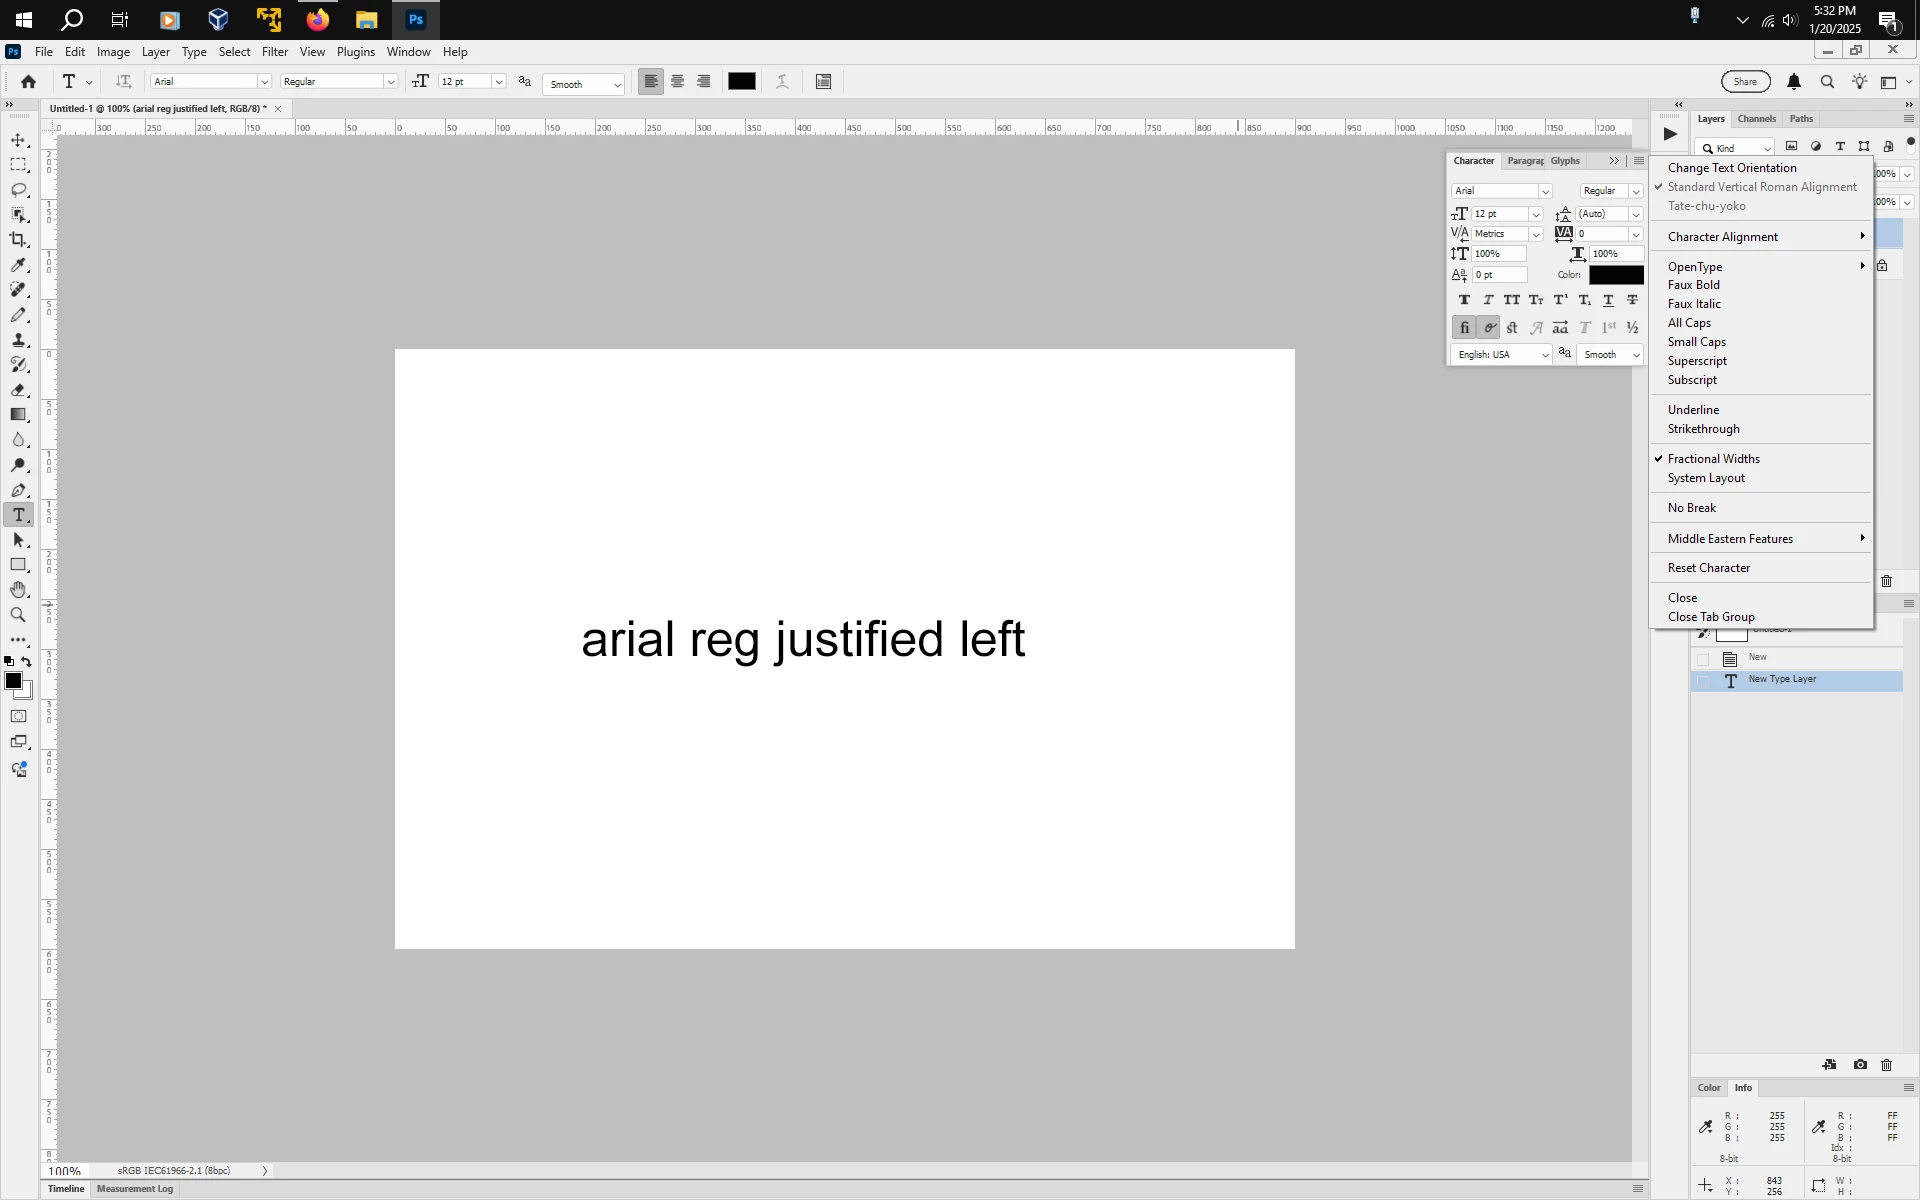The height and width of the screenshot is (1200, 1920).
Task: Select the Zoom tool in toolbar
Action: [19, 615]
